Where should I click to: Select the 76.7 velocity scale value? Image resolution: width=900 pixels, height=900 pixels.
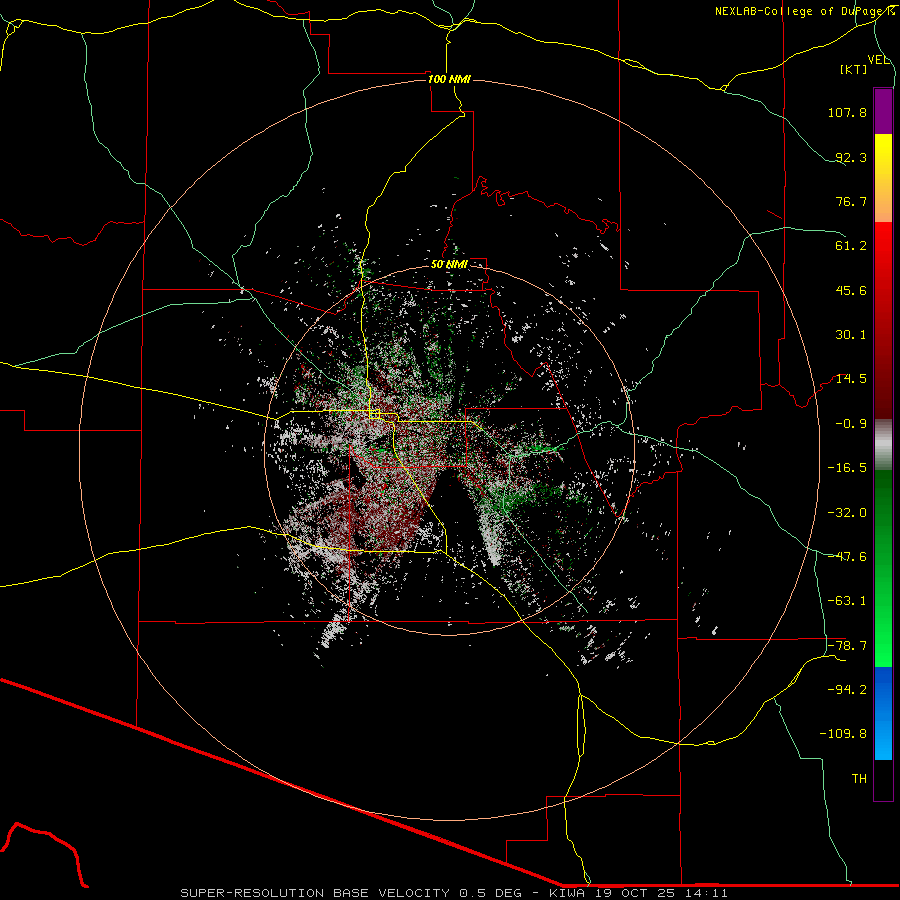851,201
